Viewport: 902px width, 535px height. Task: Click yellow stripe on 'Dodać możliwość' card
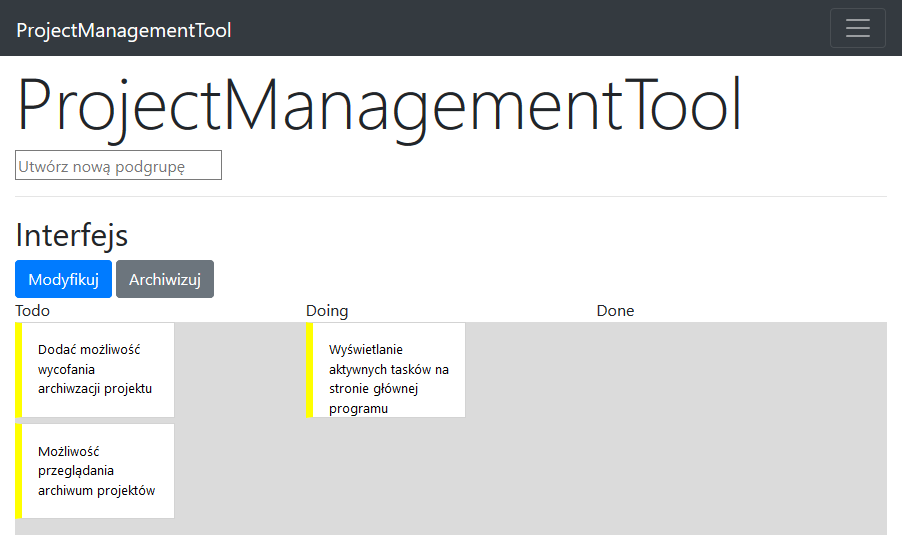[19, 369]
